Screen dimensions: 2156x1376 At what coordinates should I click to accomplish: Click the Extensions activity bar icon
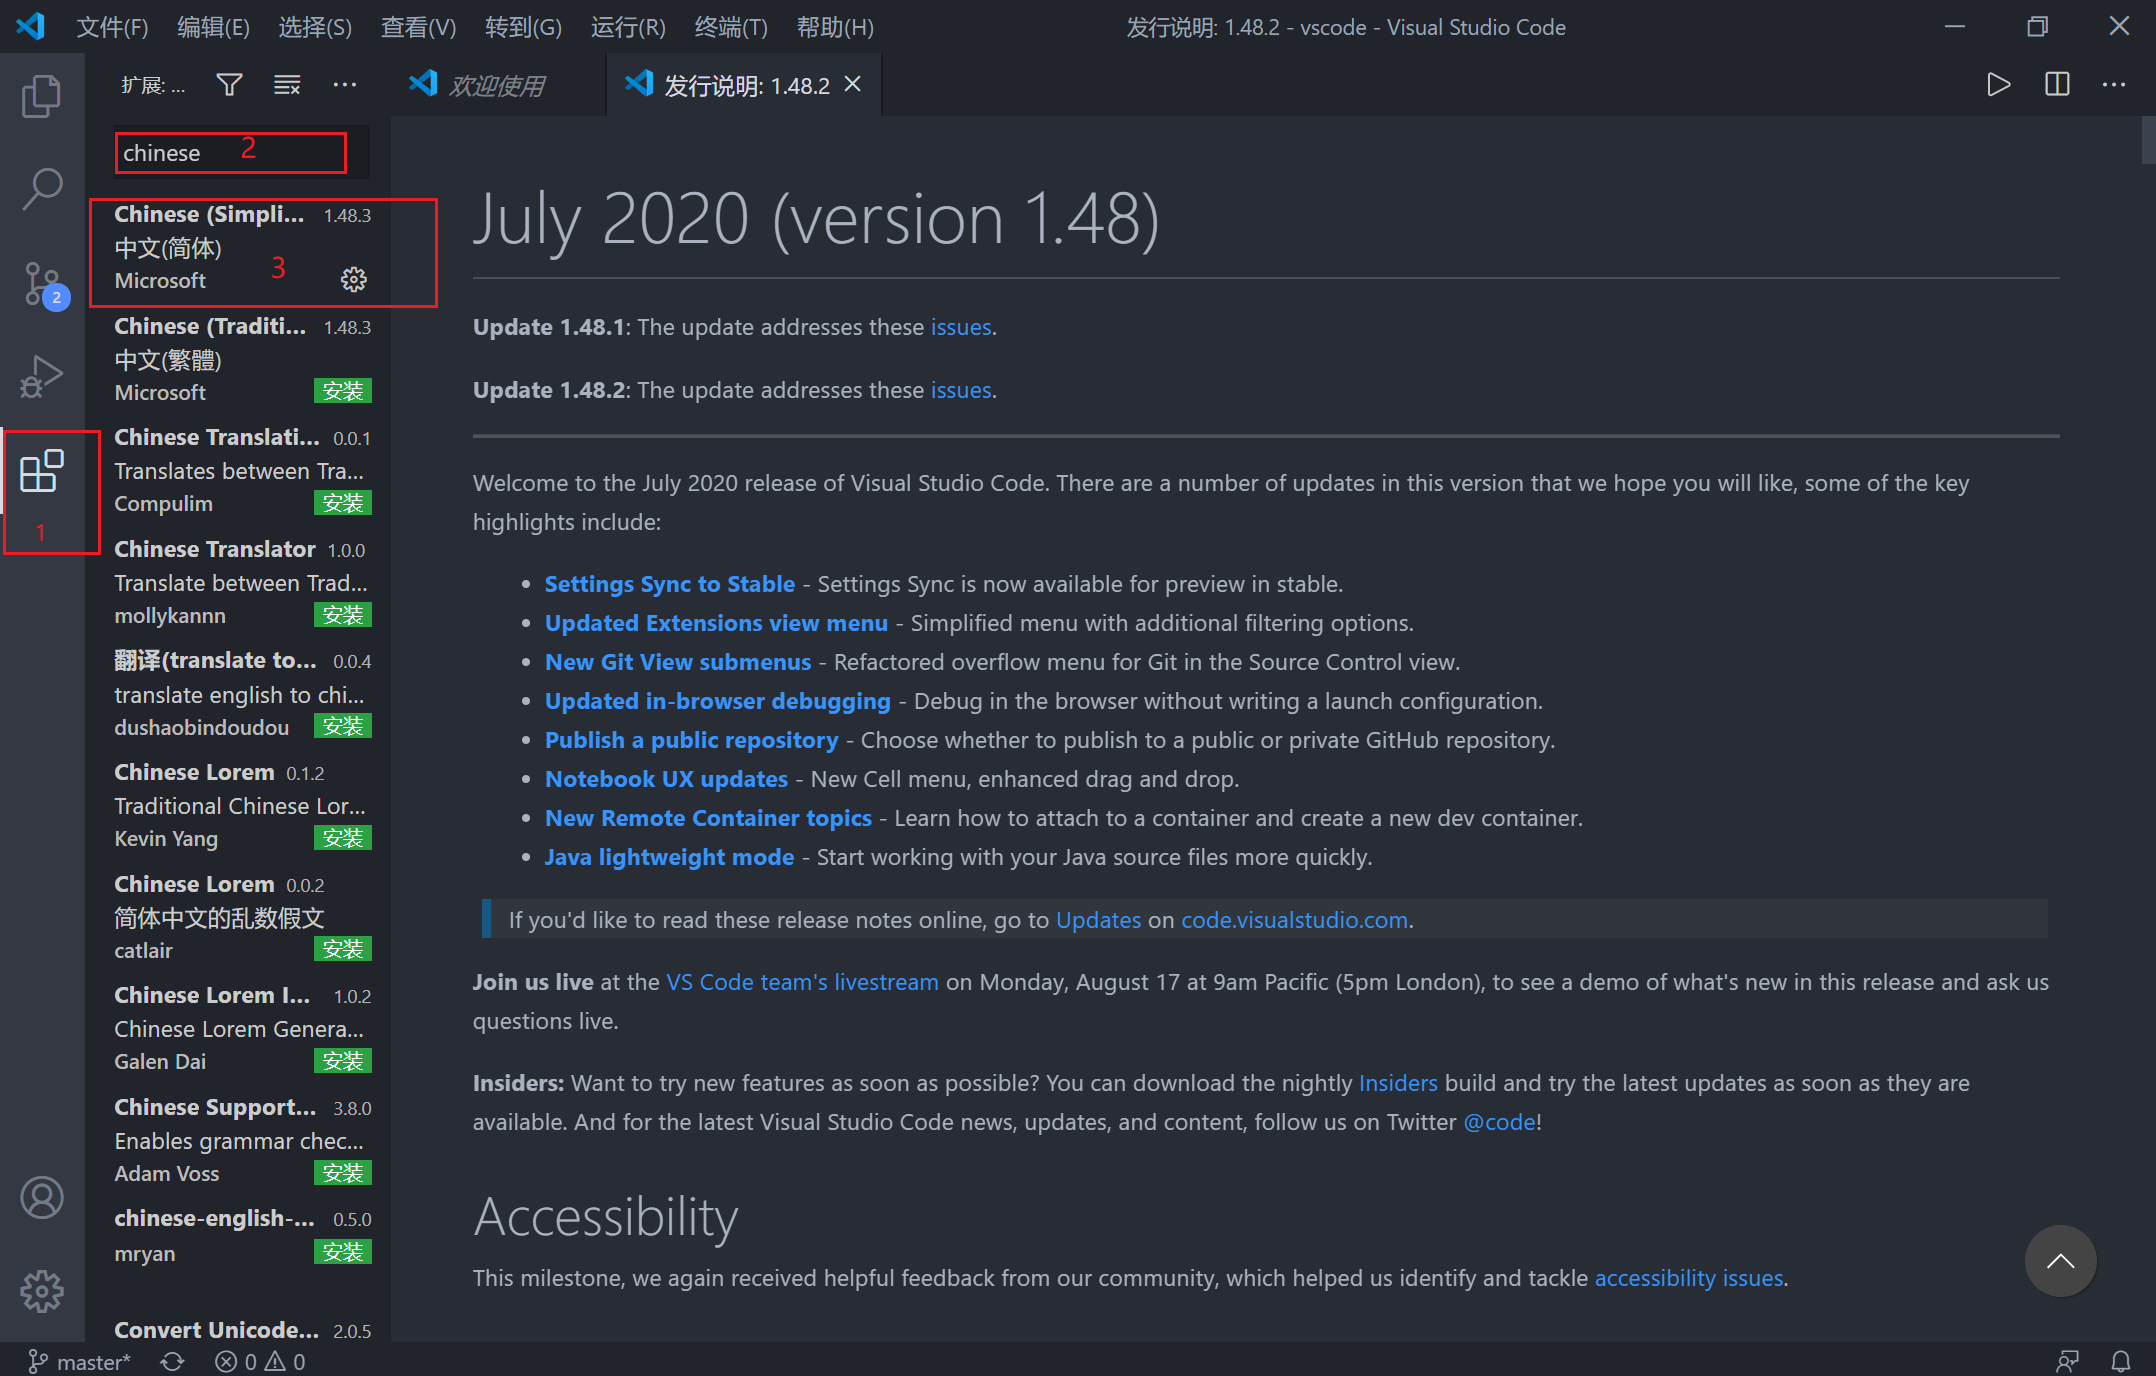tap(42, 471)
